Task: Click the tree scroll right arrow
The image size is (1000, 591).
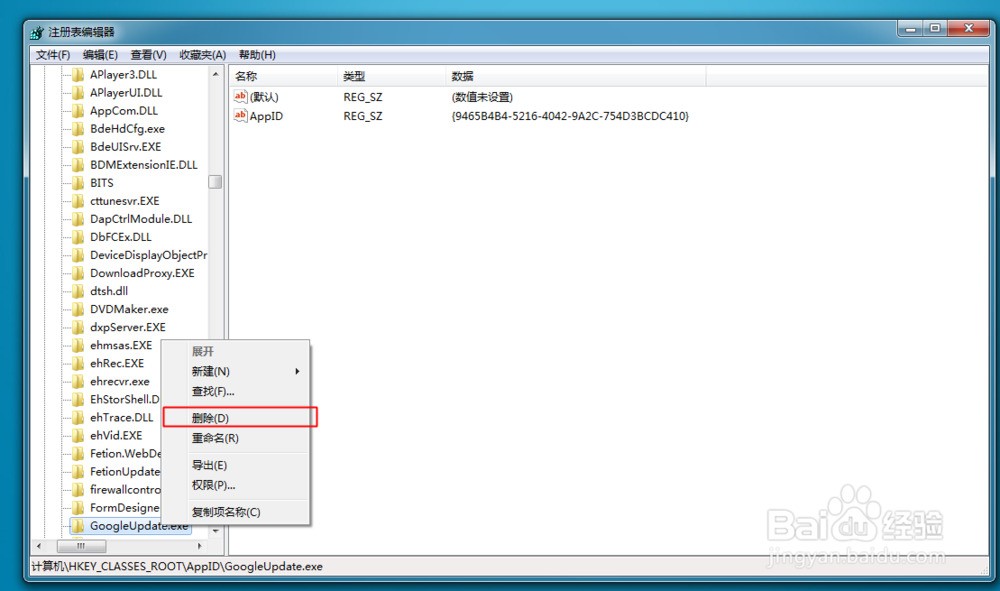Action: tap(200, 546)
